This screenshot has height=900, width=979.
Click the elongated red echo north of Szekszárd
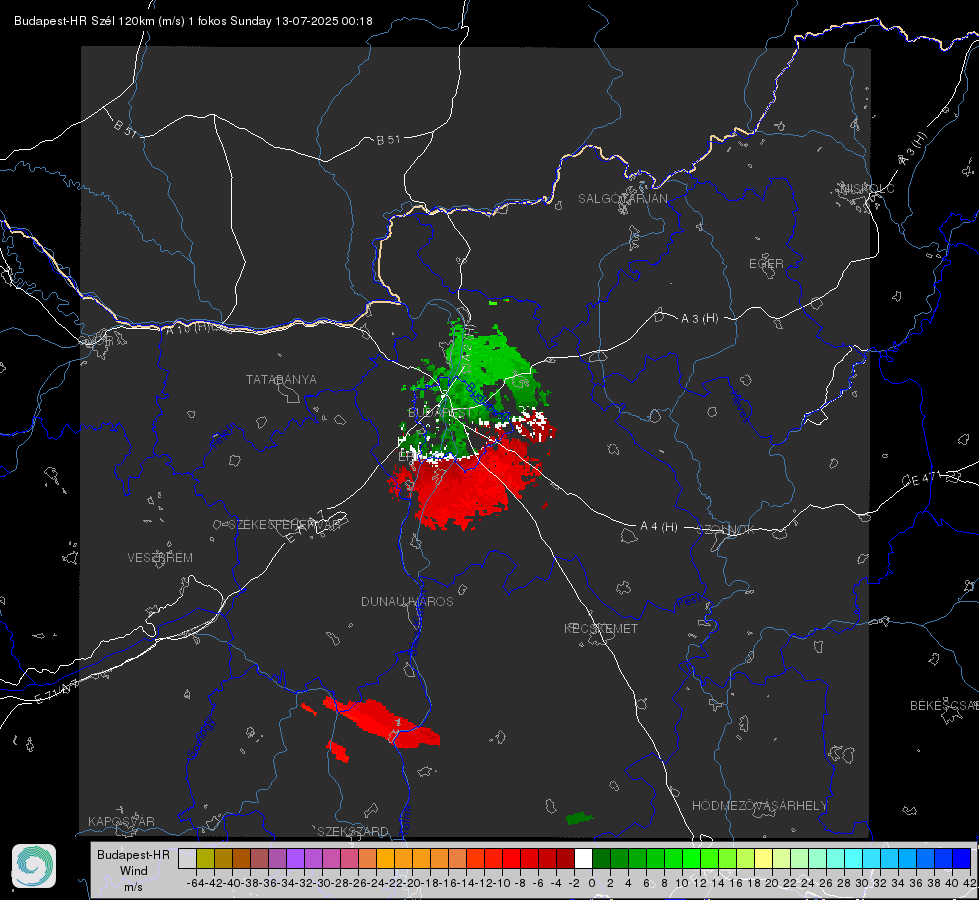click(x=382, y=722)
